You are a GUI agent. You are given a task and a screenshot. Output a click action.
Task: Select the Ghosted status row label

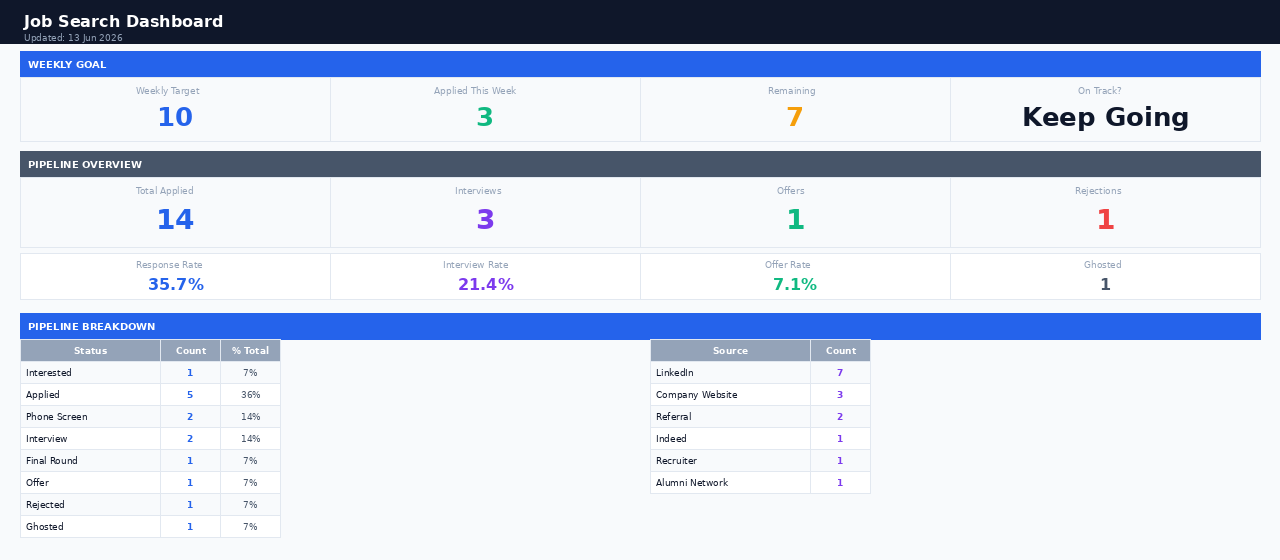point(45,527)
